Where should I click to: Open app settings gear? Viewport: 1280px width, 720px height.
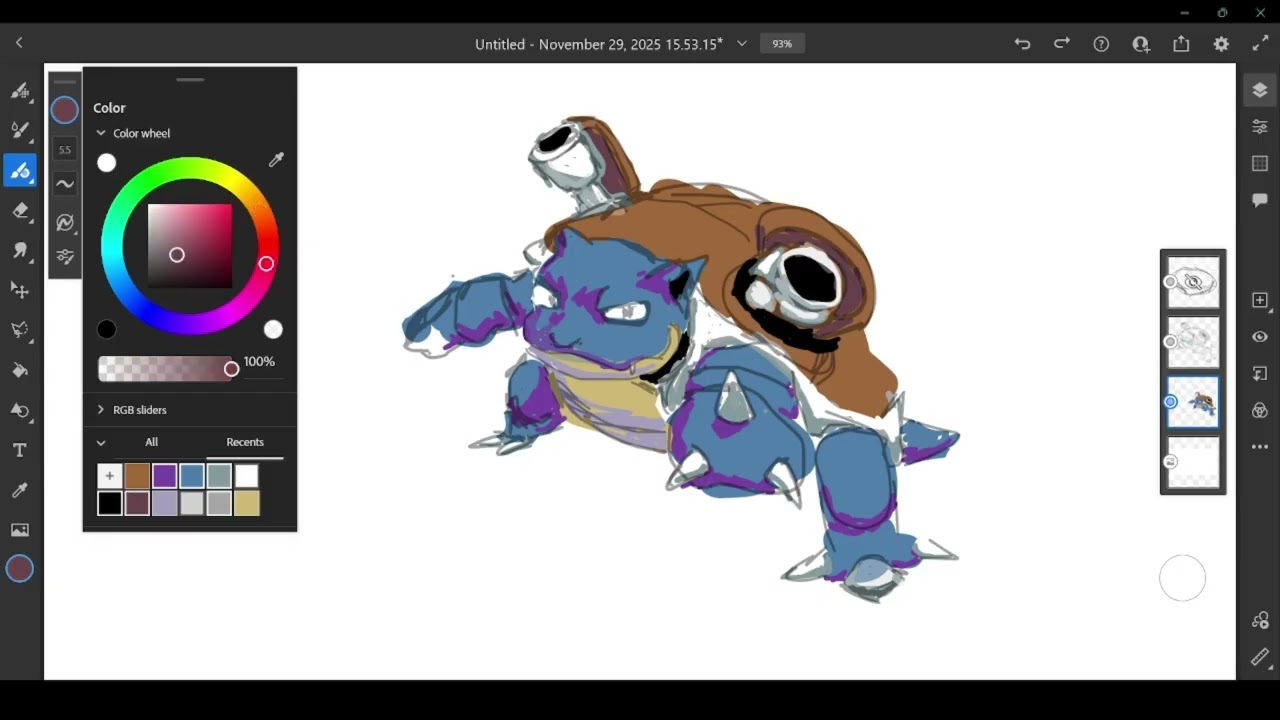1221,44
